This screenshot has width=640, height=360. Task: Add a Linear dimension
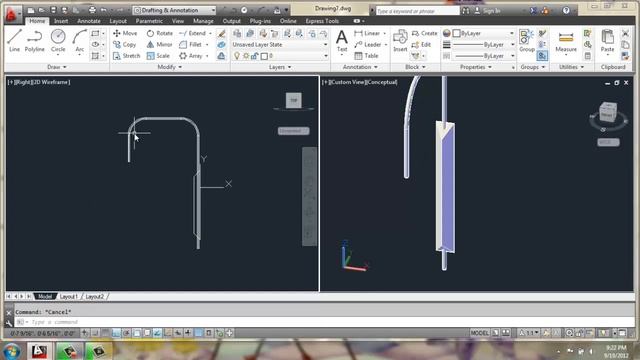point(367,33)
